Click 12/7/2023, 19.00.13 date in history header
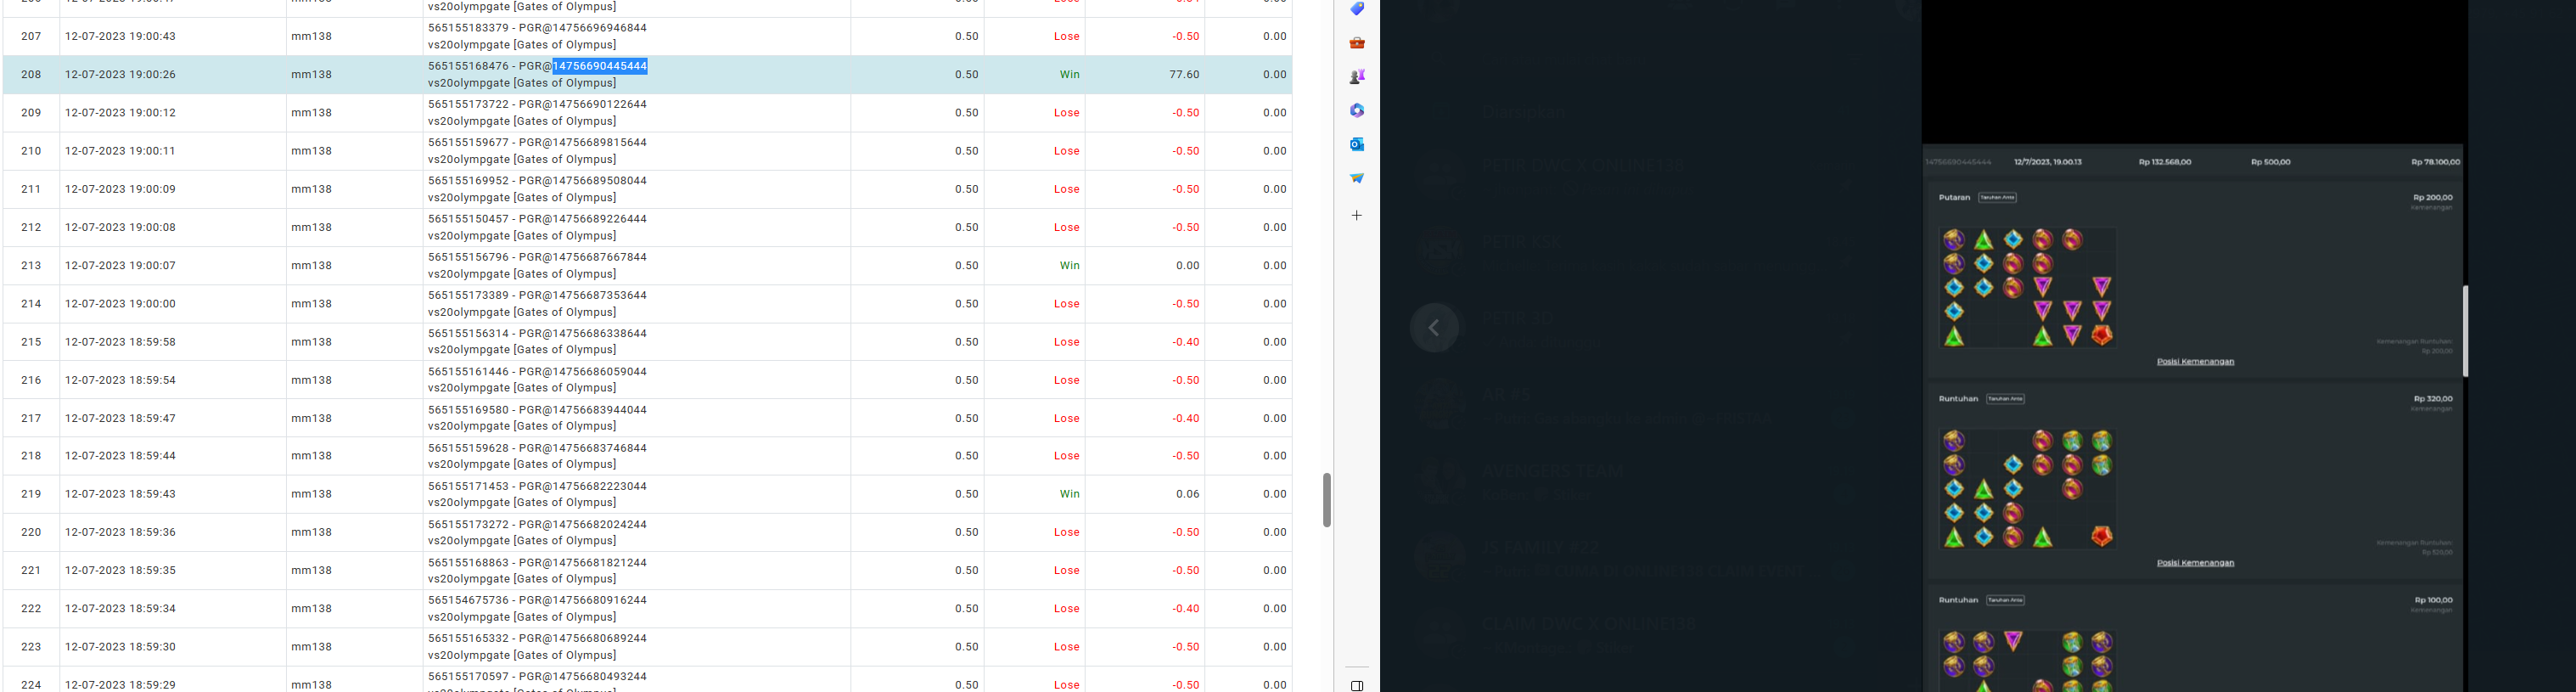This screenshot has width=2576, height=692. click(2048, 162)
